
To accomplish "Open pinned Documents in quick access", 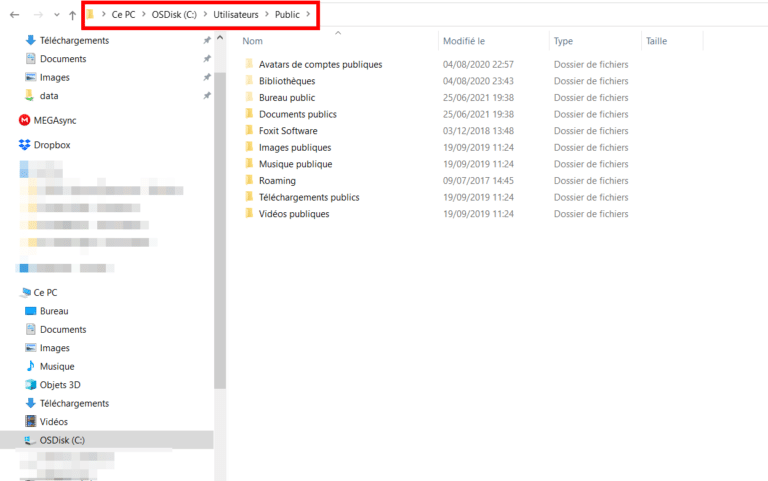I will pos(63,59).
